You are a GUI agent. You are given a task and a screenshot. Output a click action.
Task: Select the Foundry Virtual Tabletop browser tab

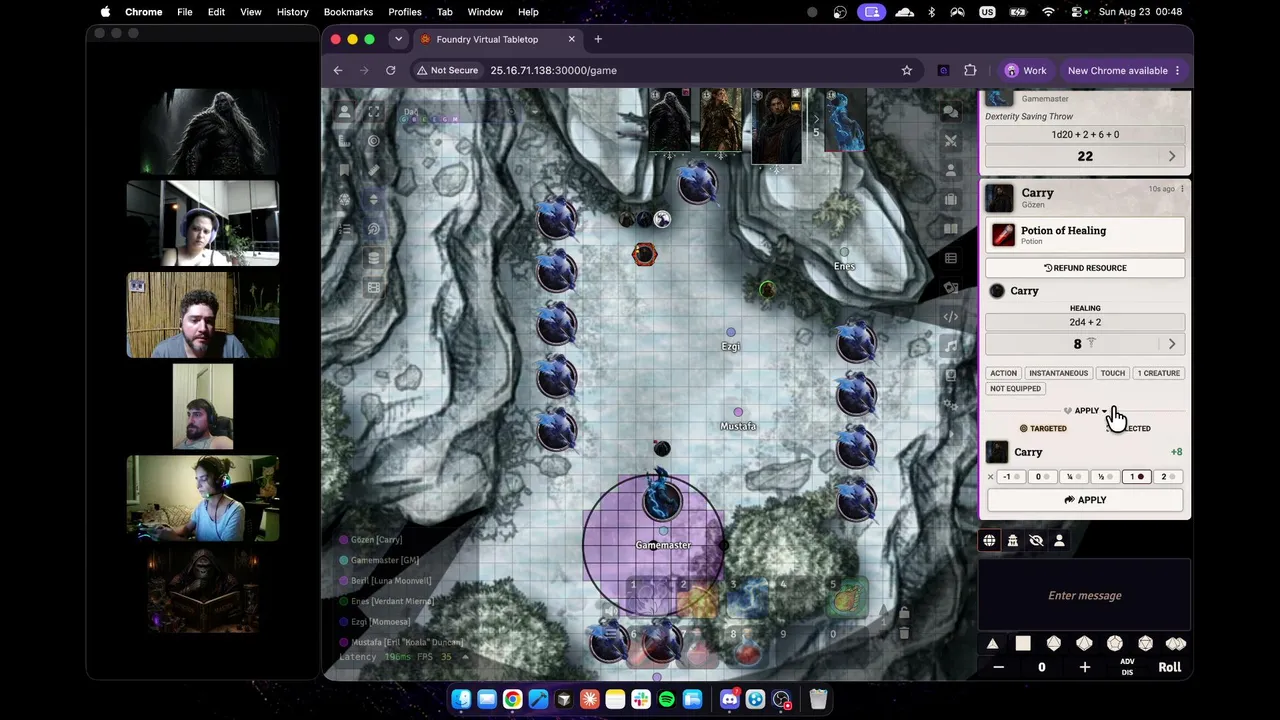[x=497, y=39]
